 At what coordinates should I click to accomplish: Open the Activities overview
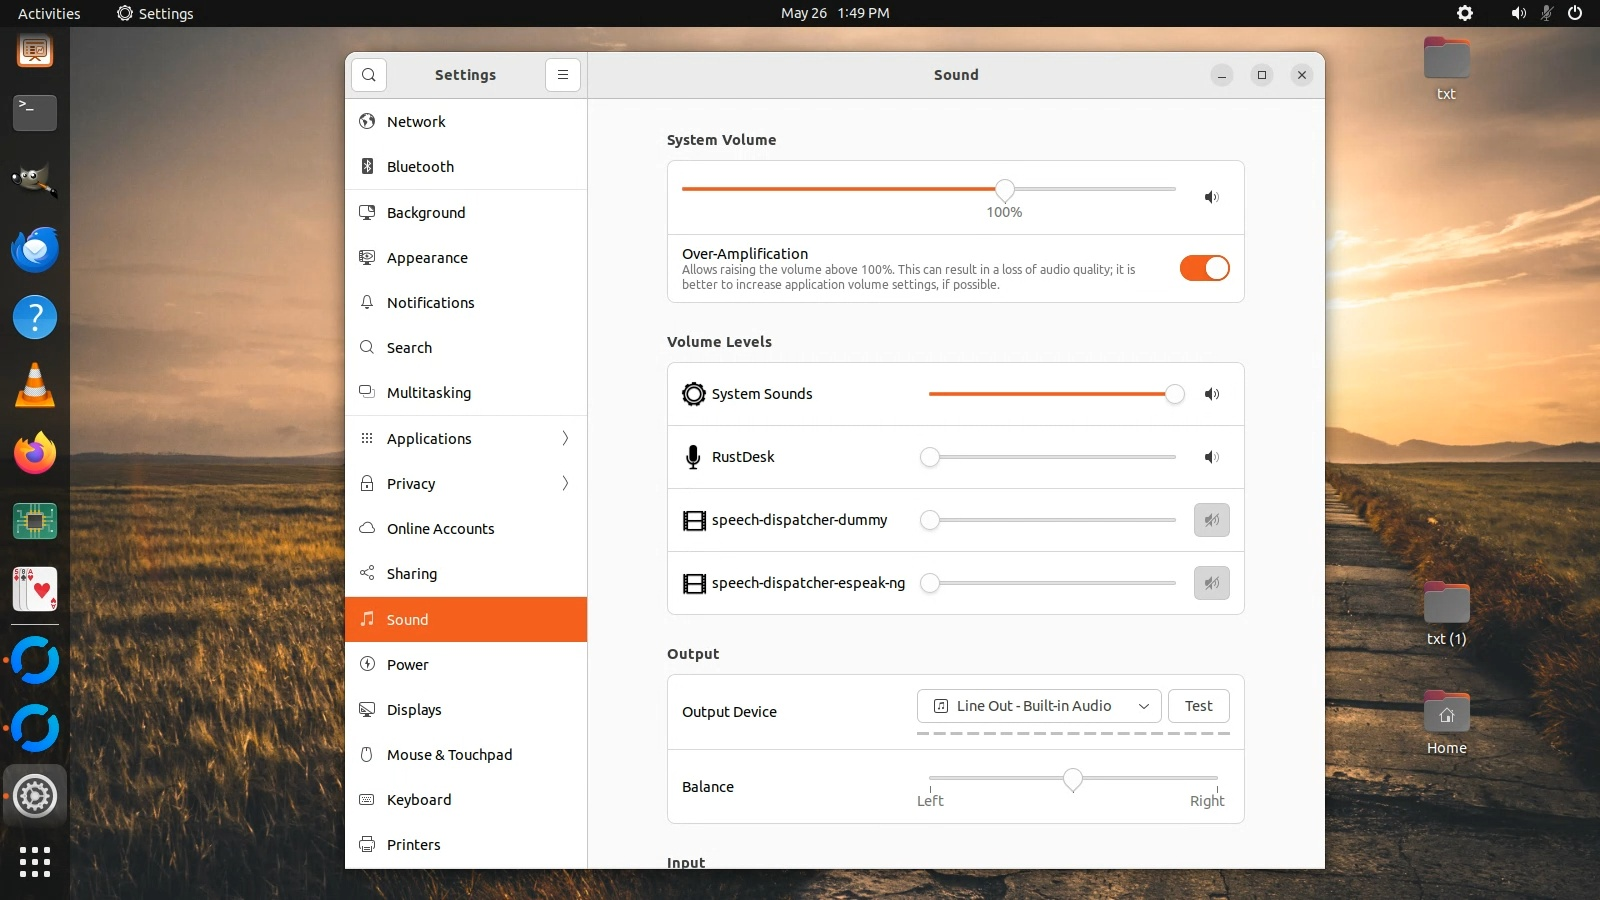click(49, 13)
